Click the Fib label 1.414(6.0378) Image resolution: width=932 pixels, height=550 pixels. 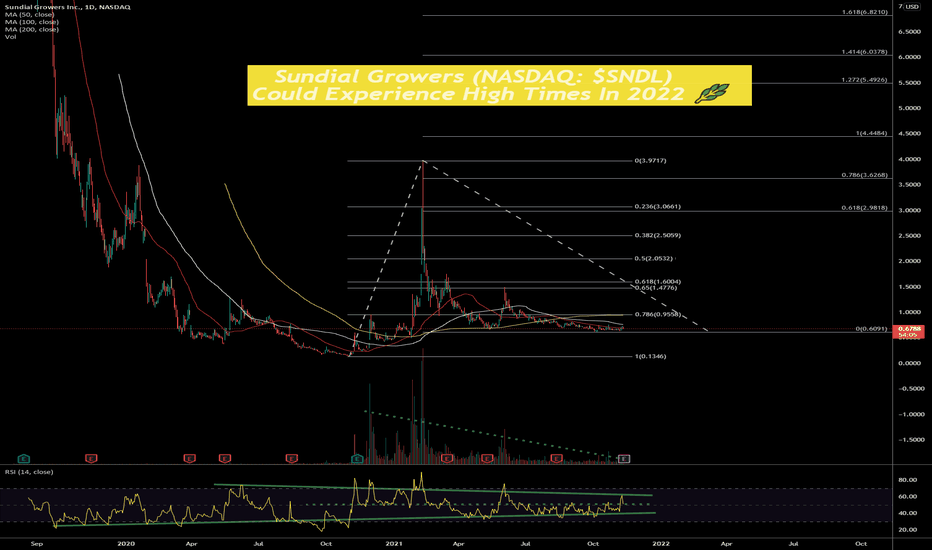(864, 52)
